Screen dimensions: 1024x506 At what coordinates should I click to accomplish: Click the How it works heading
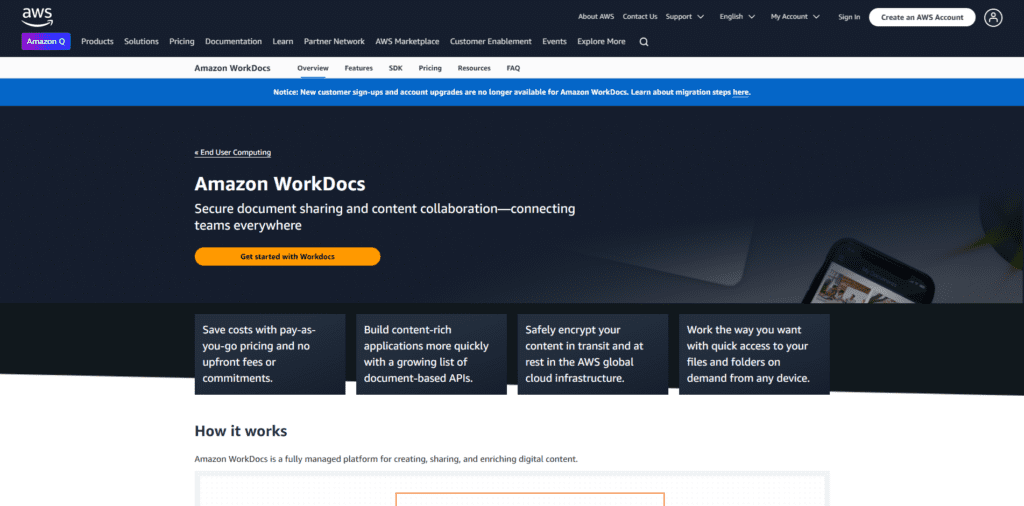(241, 431)
